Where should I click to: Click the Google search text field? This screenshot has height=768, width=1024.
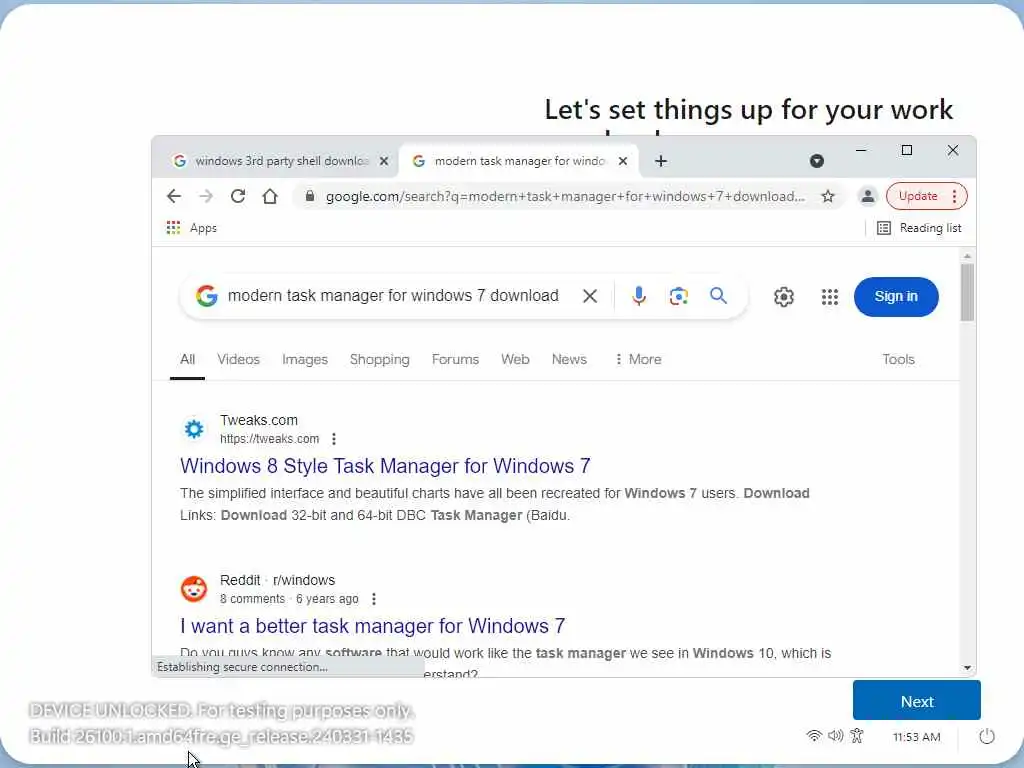coord(393,296)
